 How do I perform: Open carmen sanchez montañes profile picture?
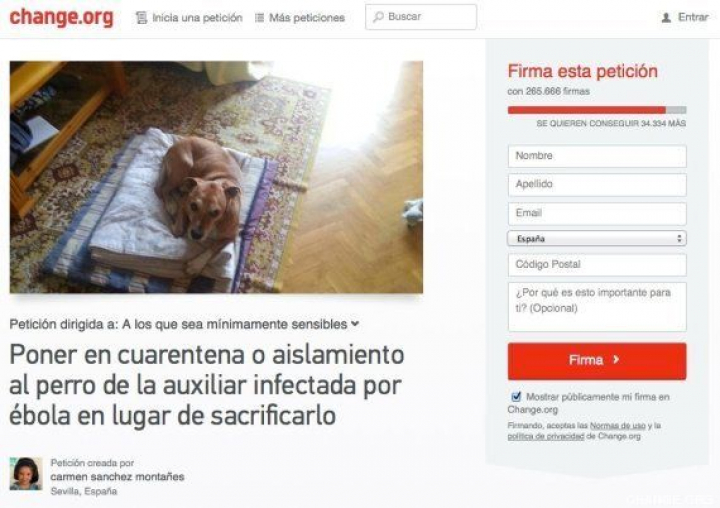(x=26, y=474)
